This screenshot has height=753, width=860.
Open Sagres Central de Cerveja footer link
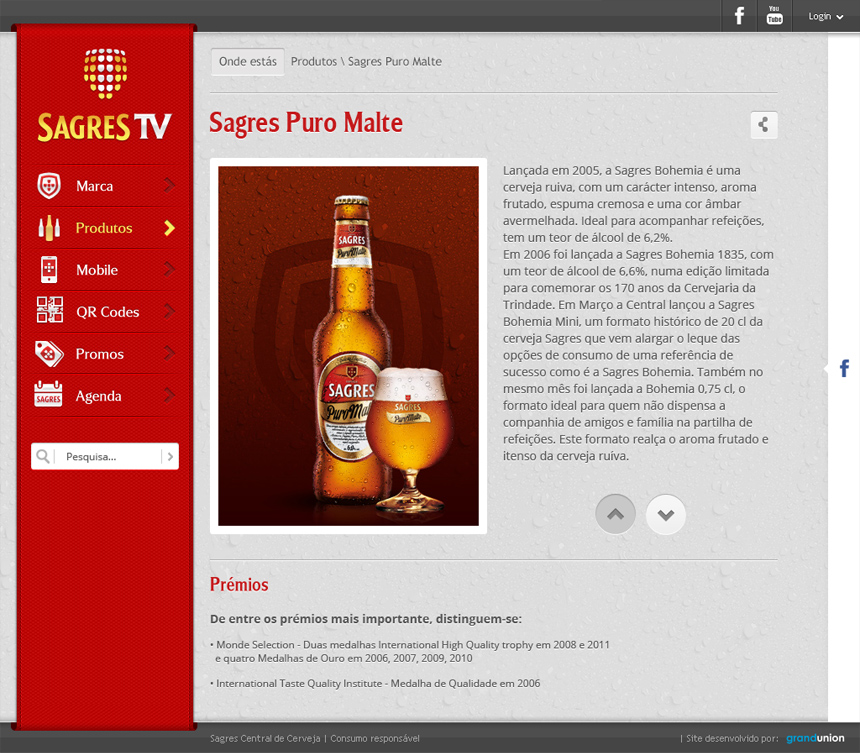[x=265, y=738]
